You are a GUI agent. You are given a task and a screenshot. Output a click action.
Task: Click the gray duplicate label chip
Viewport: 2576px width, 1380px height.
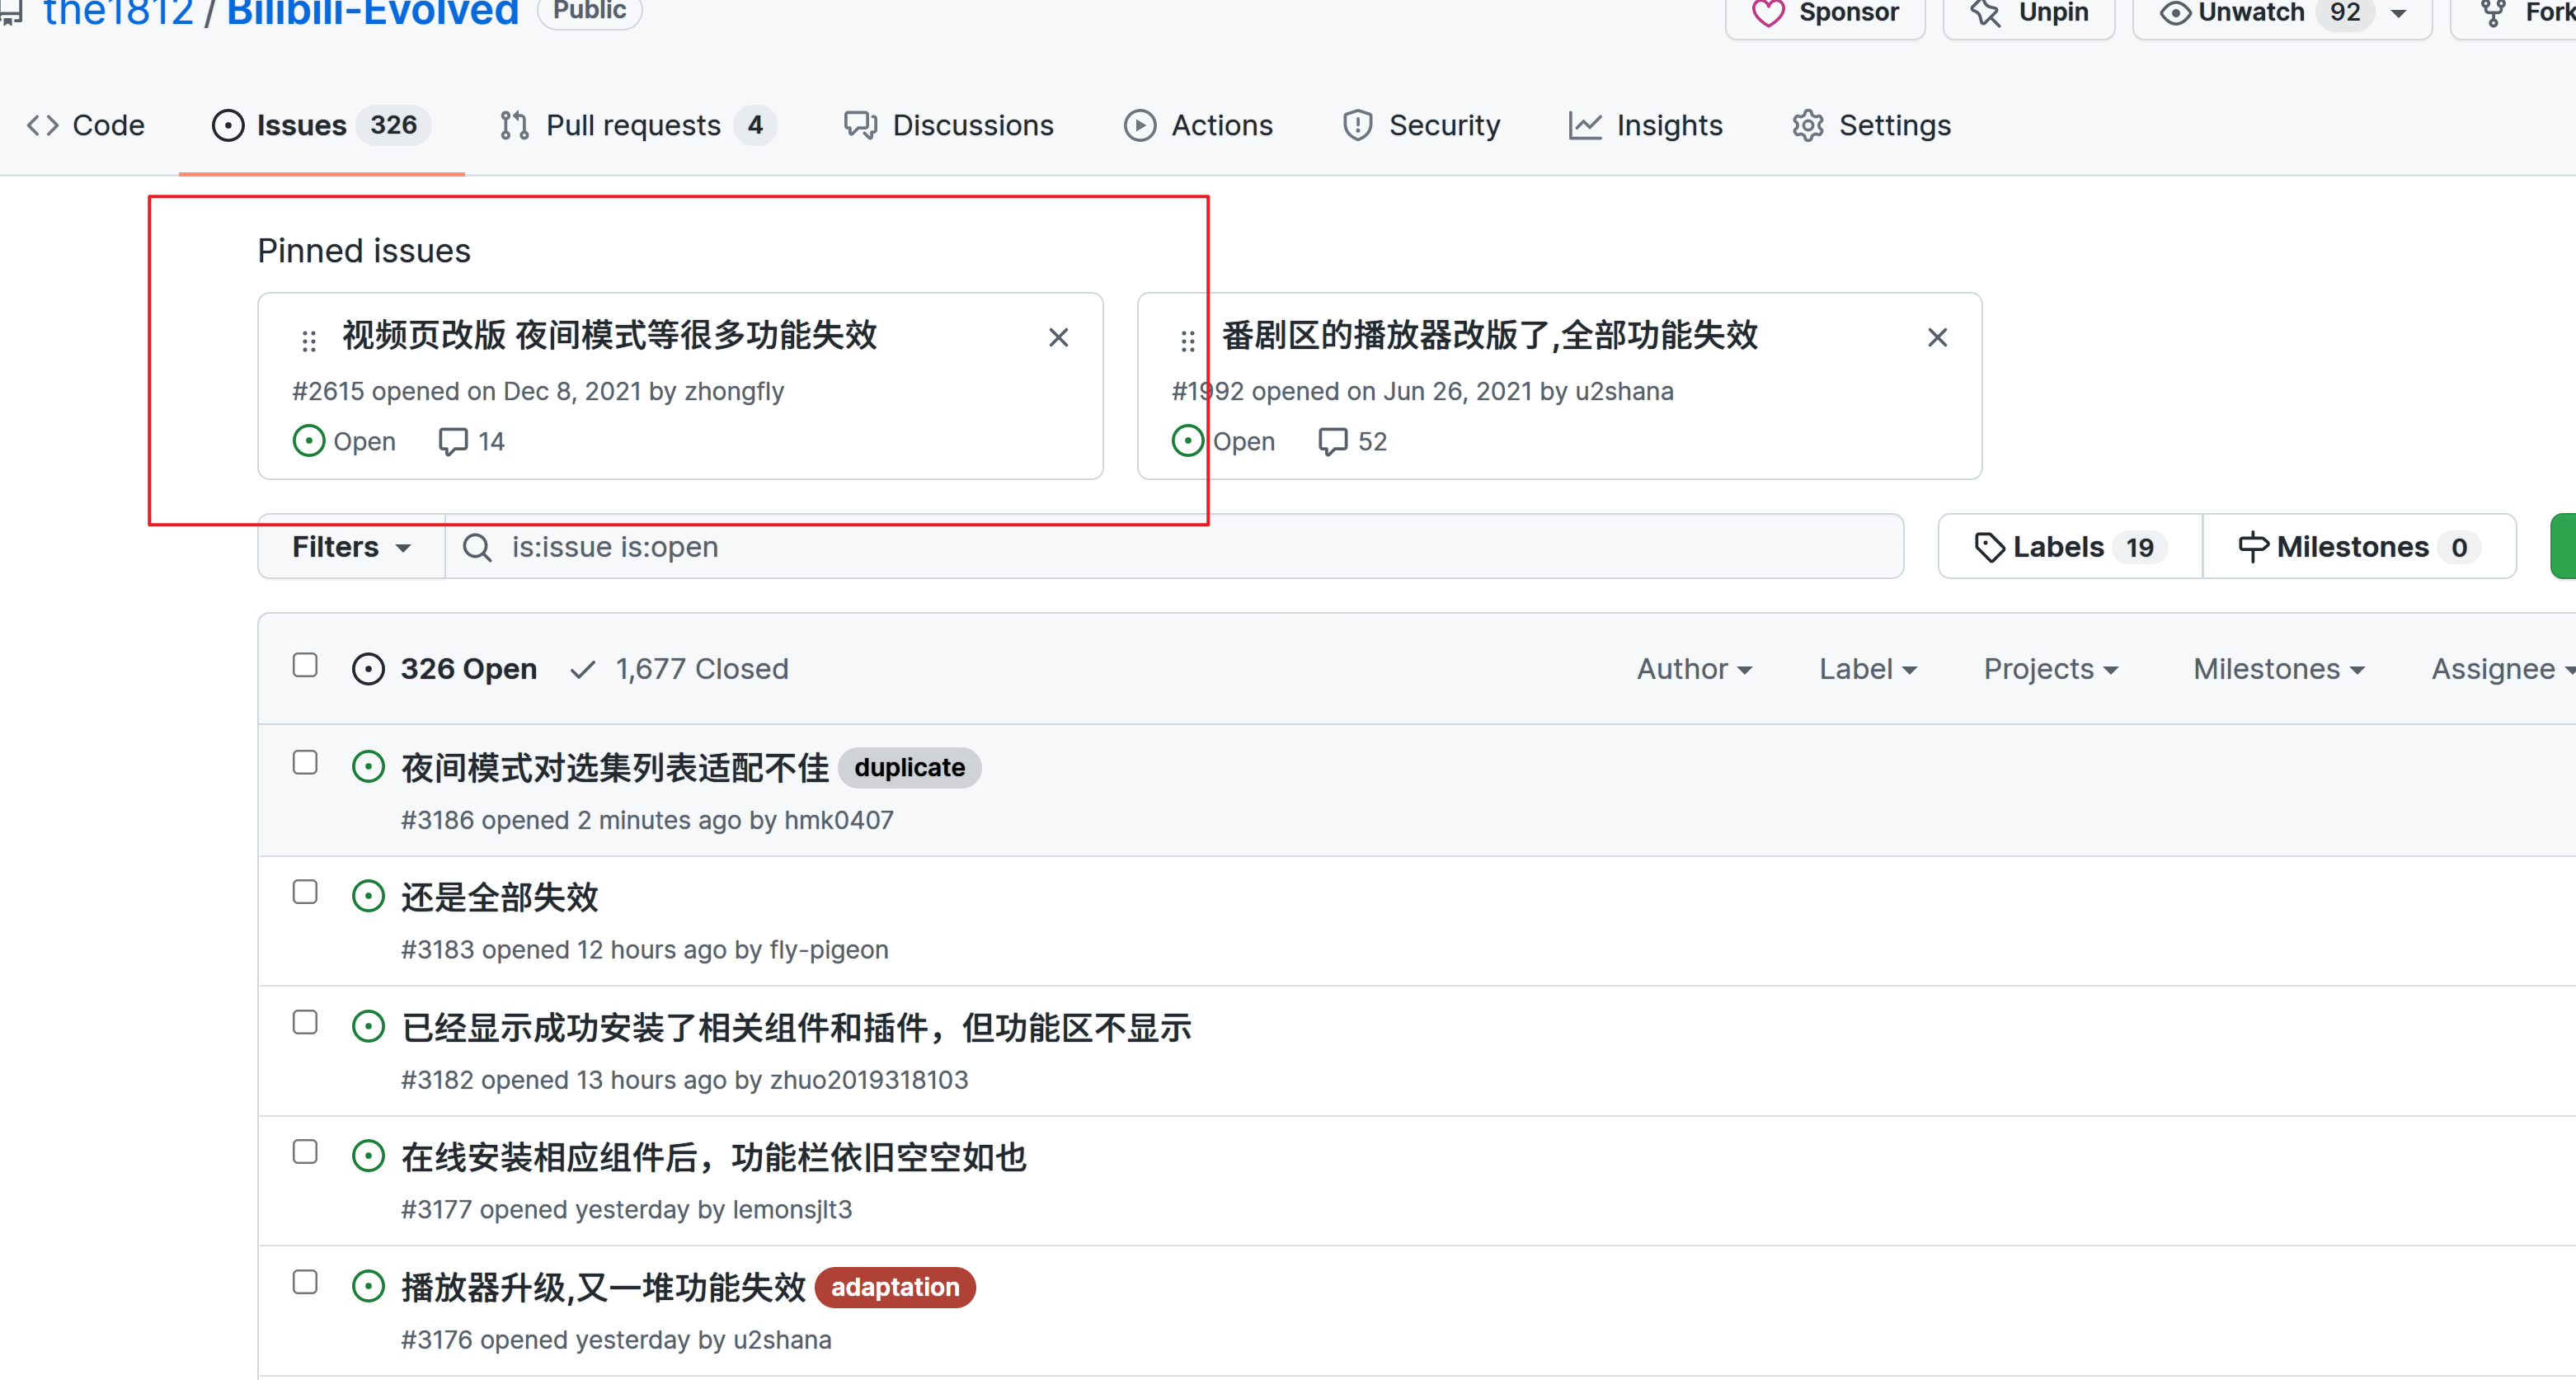(x=908, y=767)
